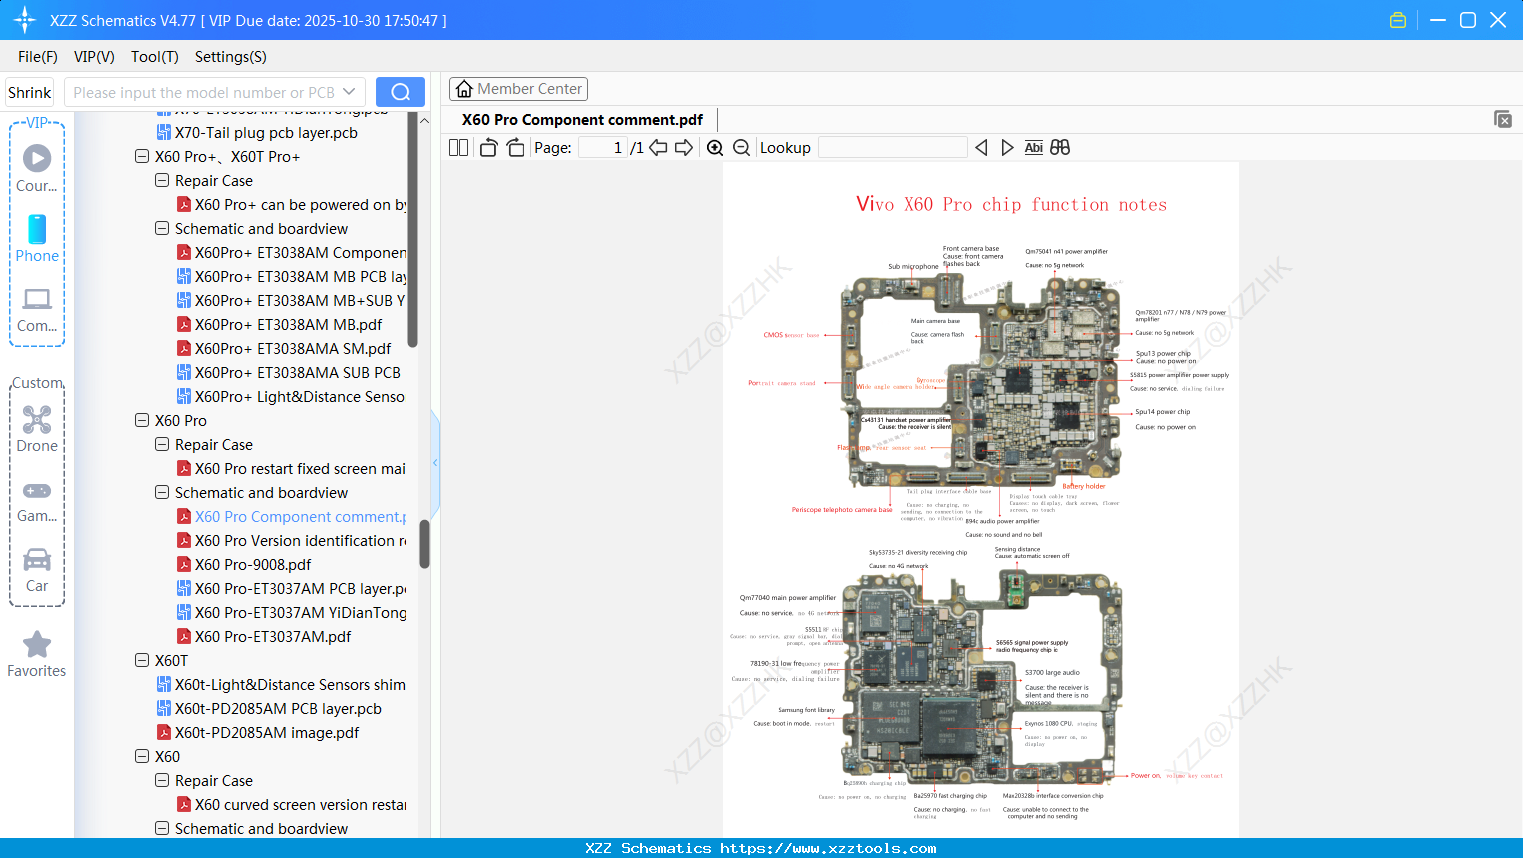This screenshot has height=858, width=1523.
Task: Collapse the X60T tree node
Action: (x=142, y=661)
